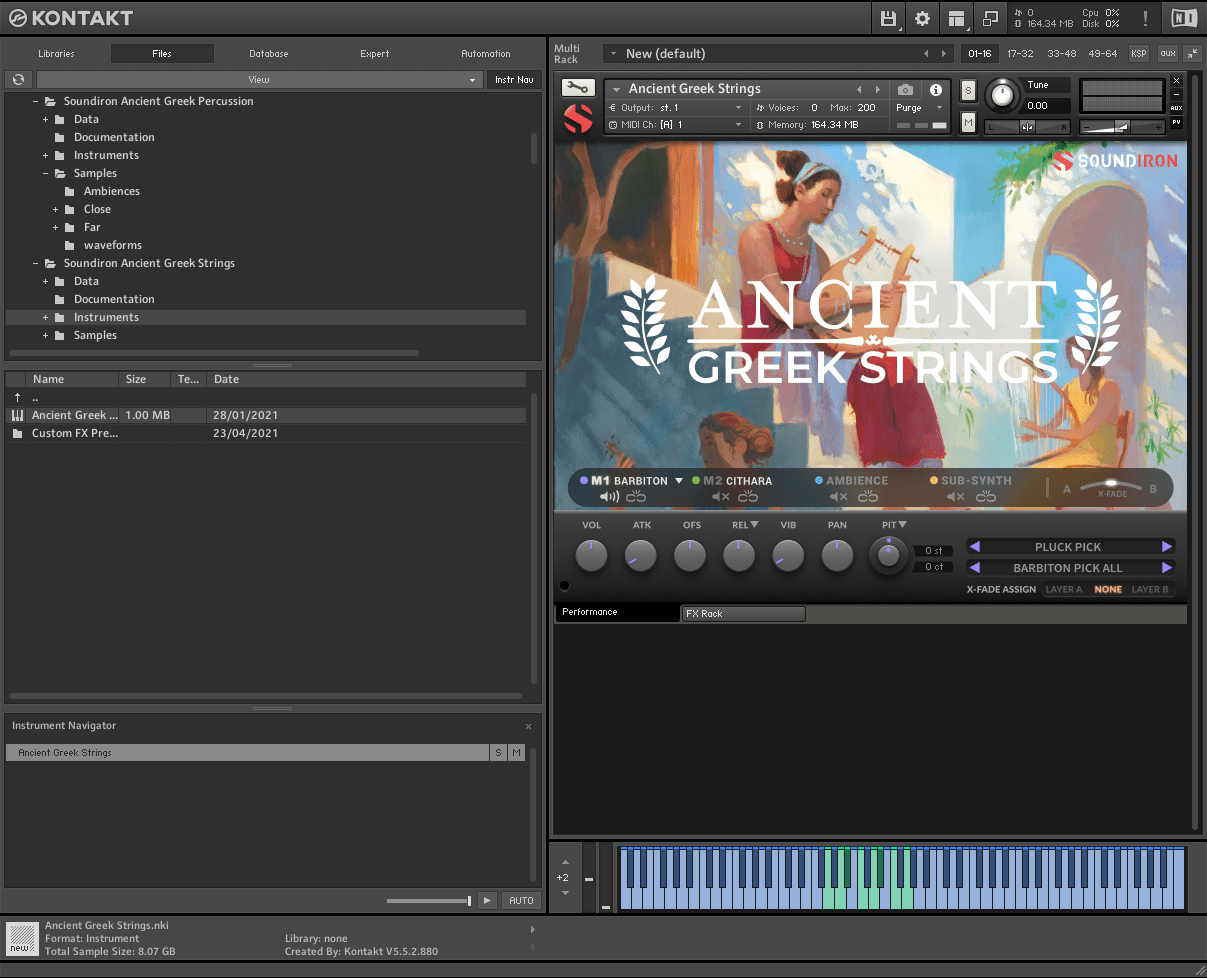Open the workspace layout panel menu
1207x978 pixels.
point(957,18)
